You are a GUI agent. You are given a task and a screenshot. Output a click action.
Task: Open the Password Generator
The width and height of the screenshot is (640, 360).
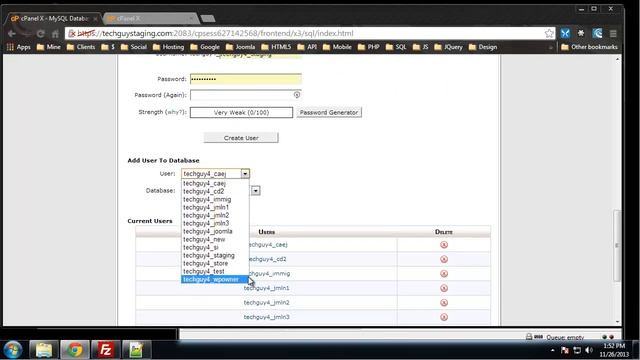click(x=329, y=112)
